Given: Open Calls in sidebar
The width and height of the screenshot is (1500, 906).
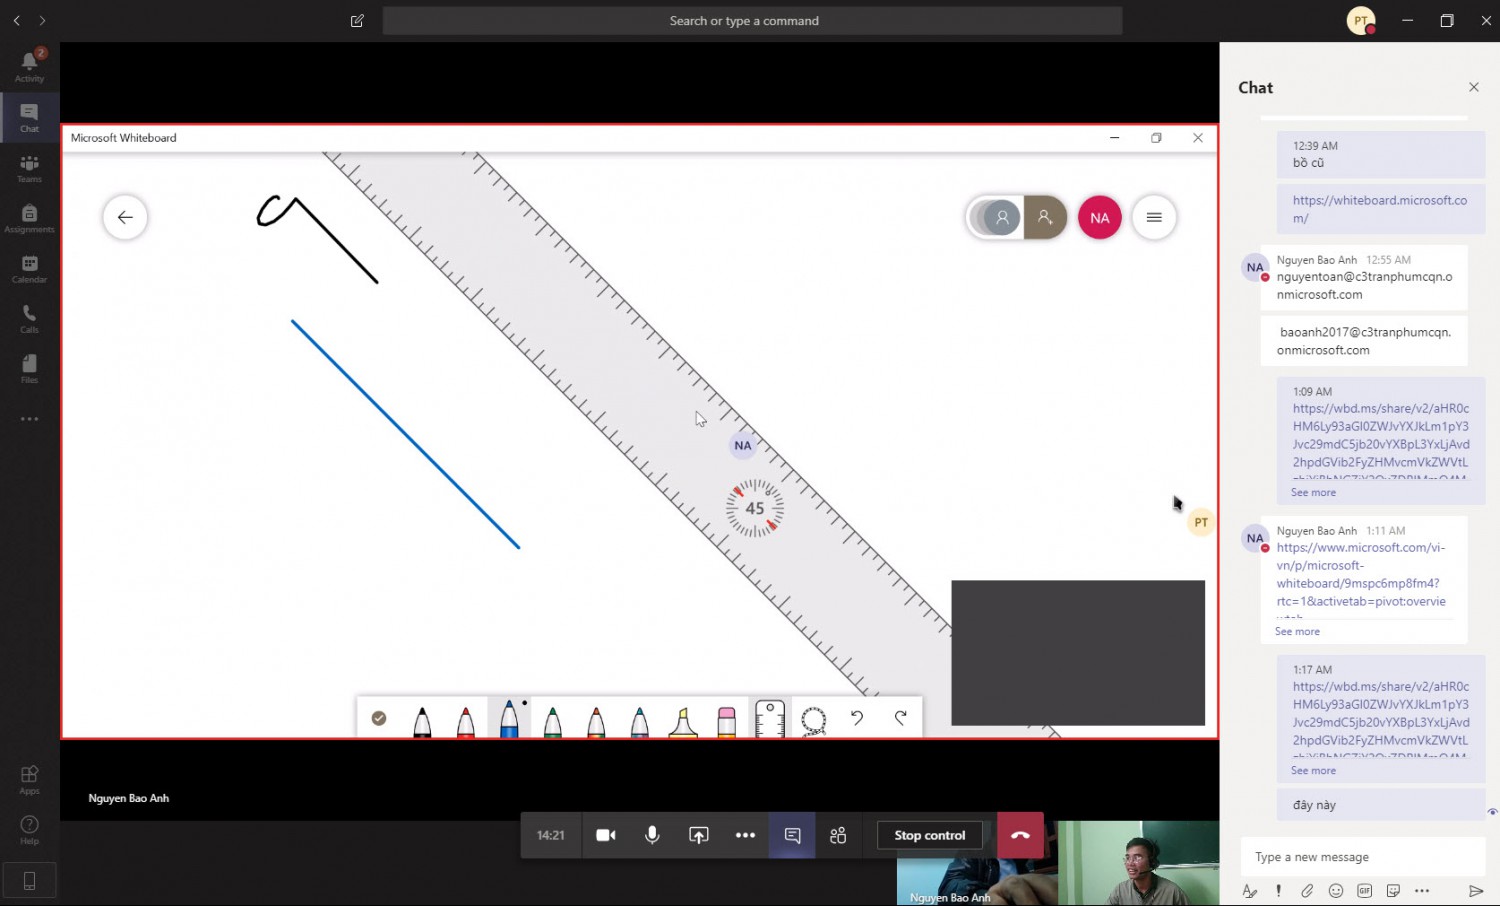Looking at the screenshot, I should (x=30, y=319).
